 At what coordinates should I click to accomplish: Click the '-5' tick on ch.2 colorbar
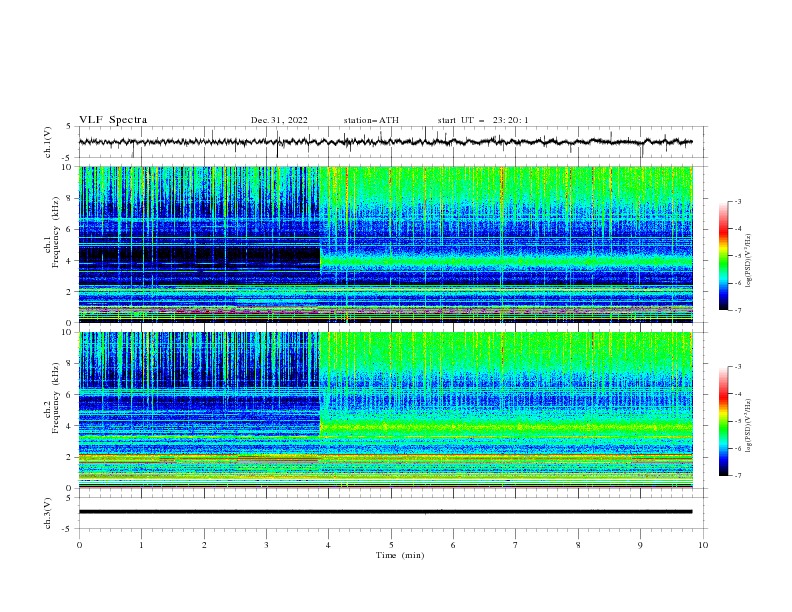coord(737,421)
